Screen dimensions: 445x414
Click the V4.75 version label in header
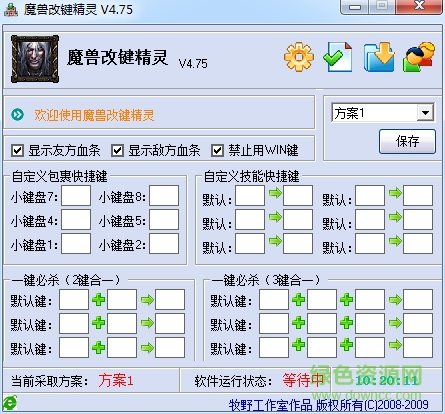tap(193, 63)
